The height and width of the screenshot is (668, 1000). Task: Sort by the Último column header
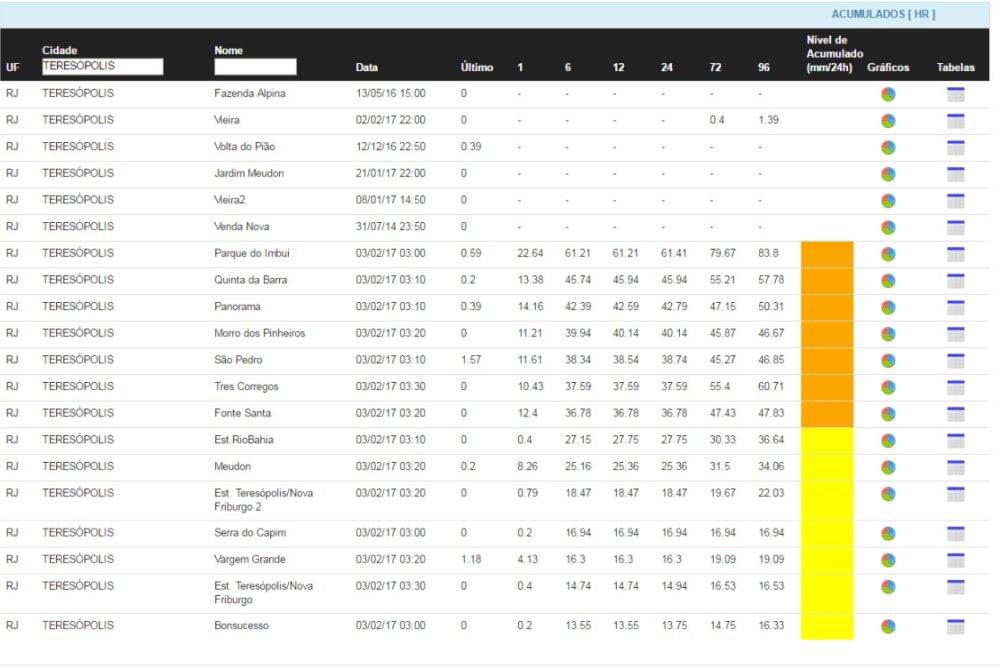[476, 68]
